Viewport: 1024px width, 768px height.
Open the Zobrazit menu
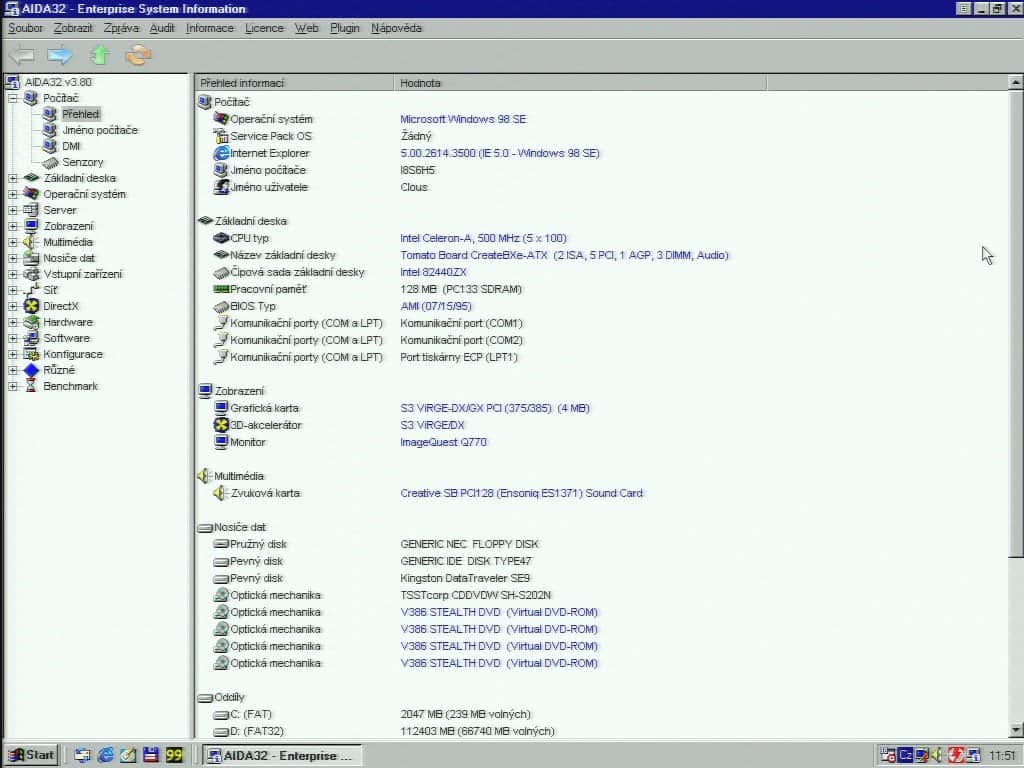(x=73, y=28)
